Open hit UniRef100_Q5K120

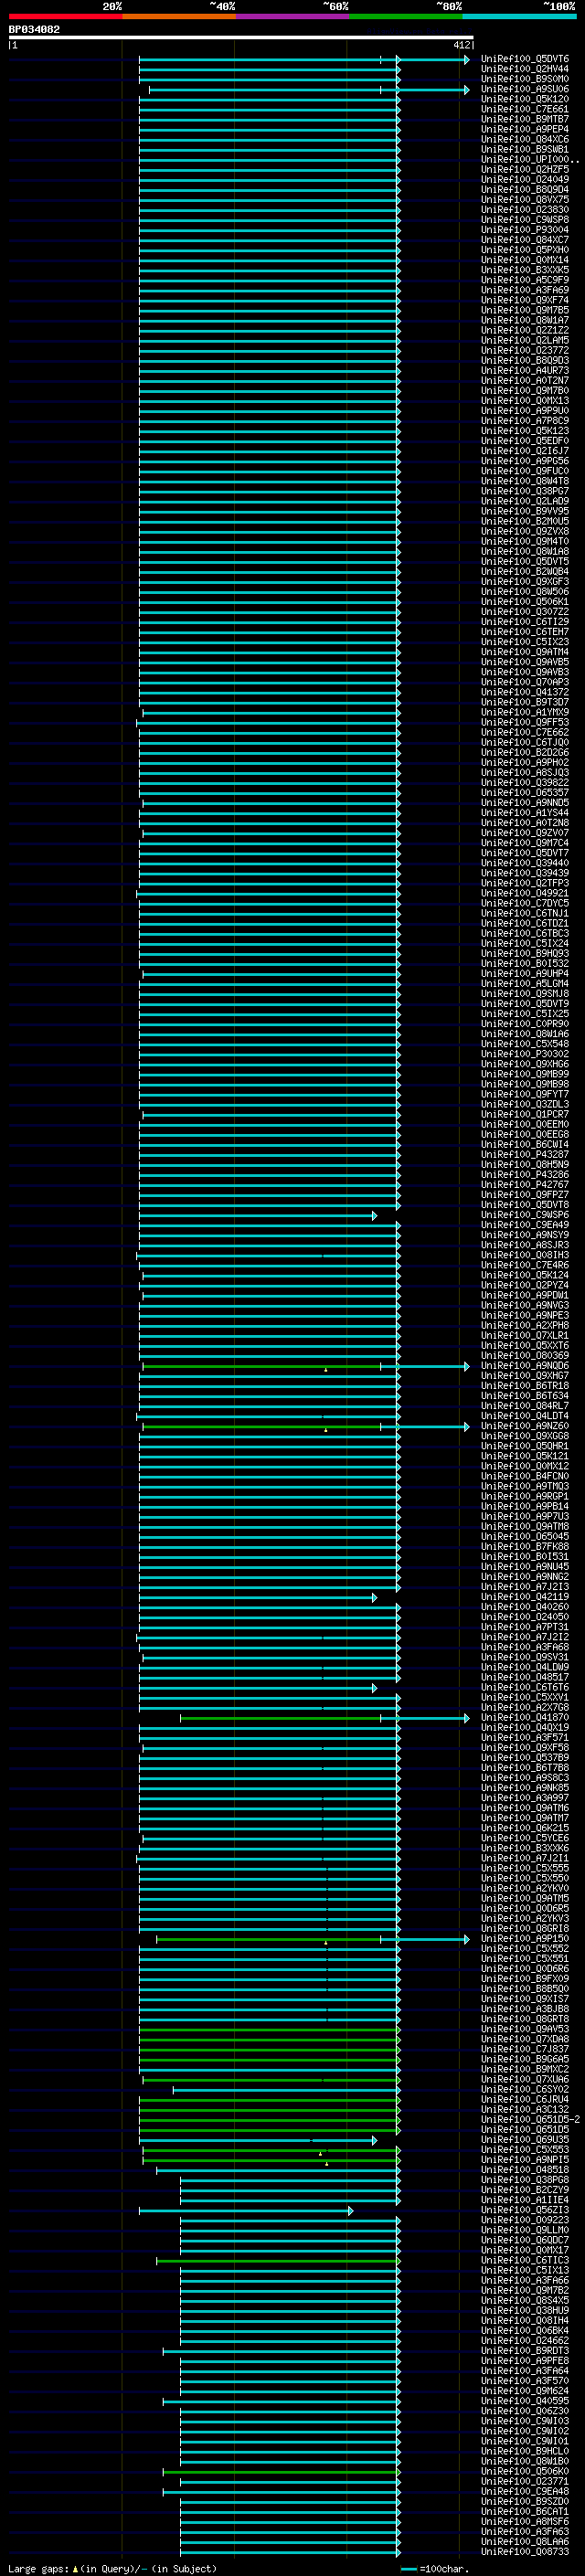525,99
